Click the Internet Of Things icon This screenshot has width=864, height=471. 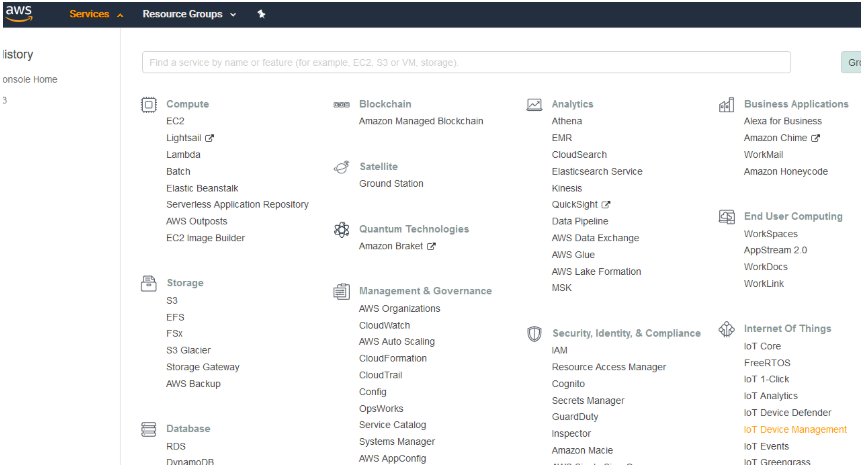pyautogui.click(x=727, y=329)
